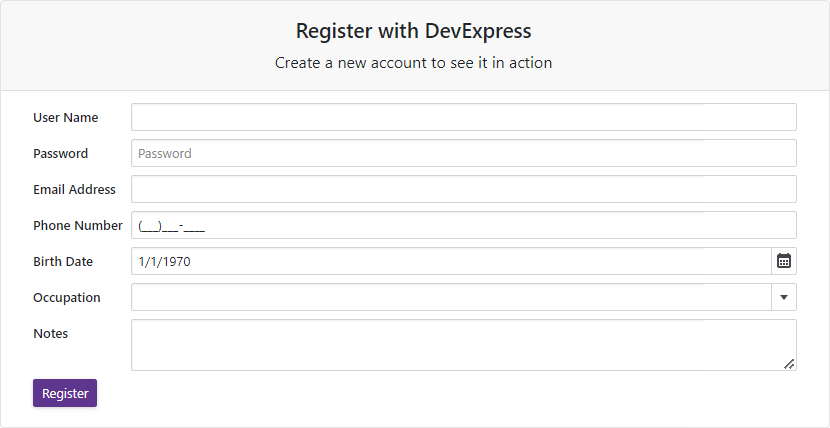Click the "Create a new account" subtitle

point(414,62)
